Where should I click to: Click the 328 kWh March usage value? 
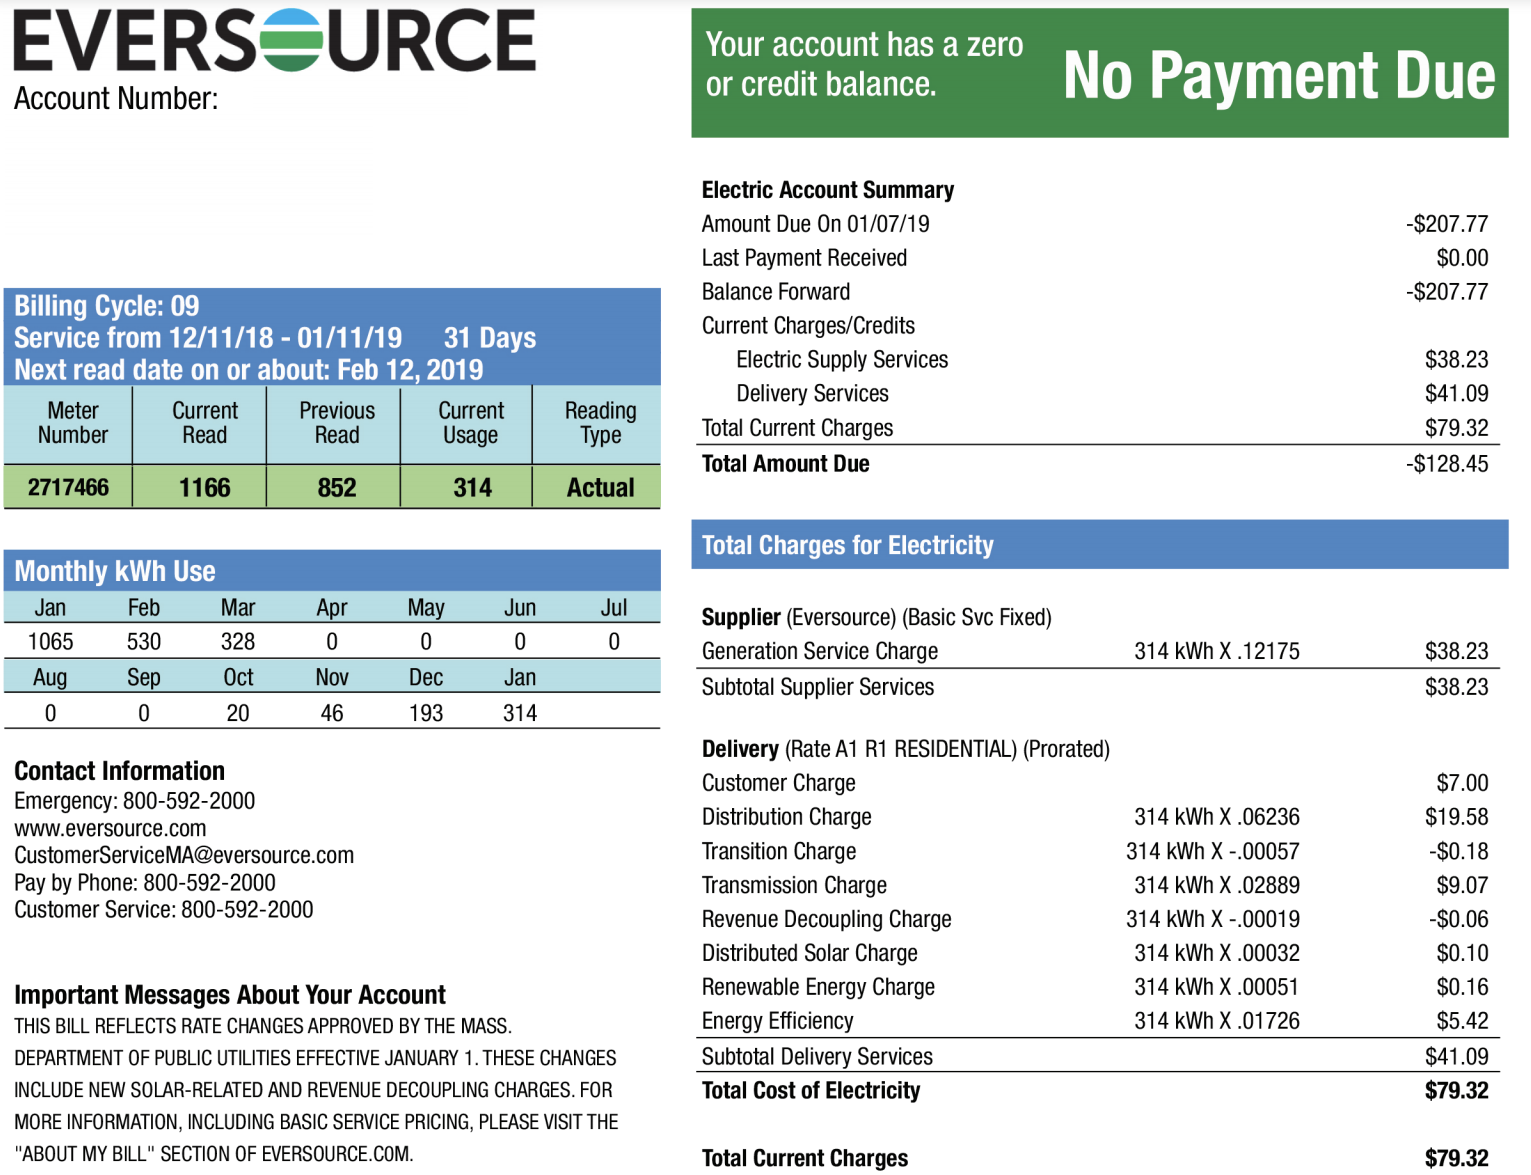coord(238,642)
